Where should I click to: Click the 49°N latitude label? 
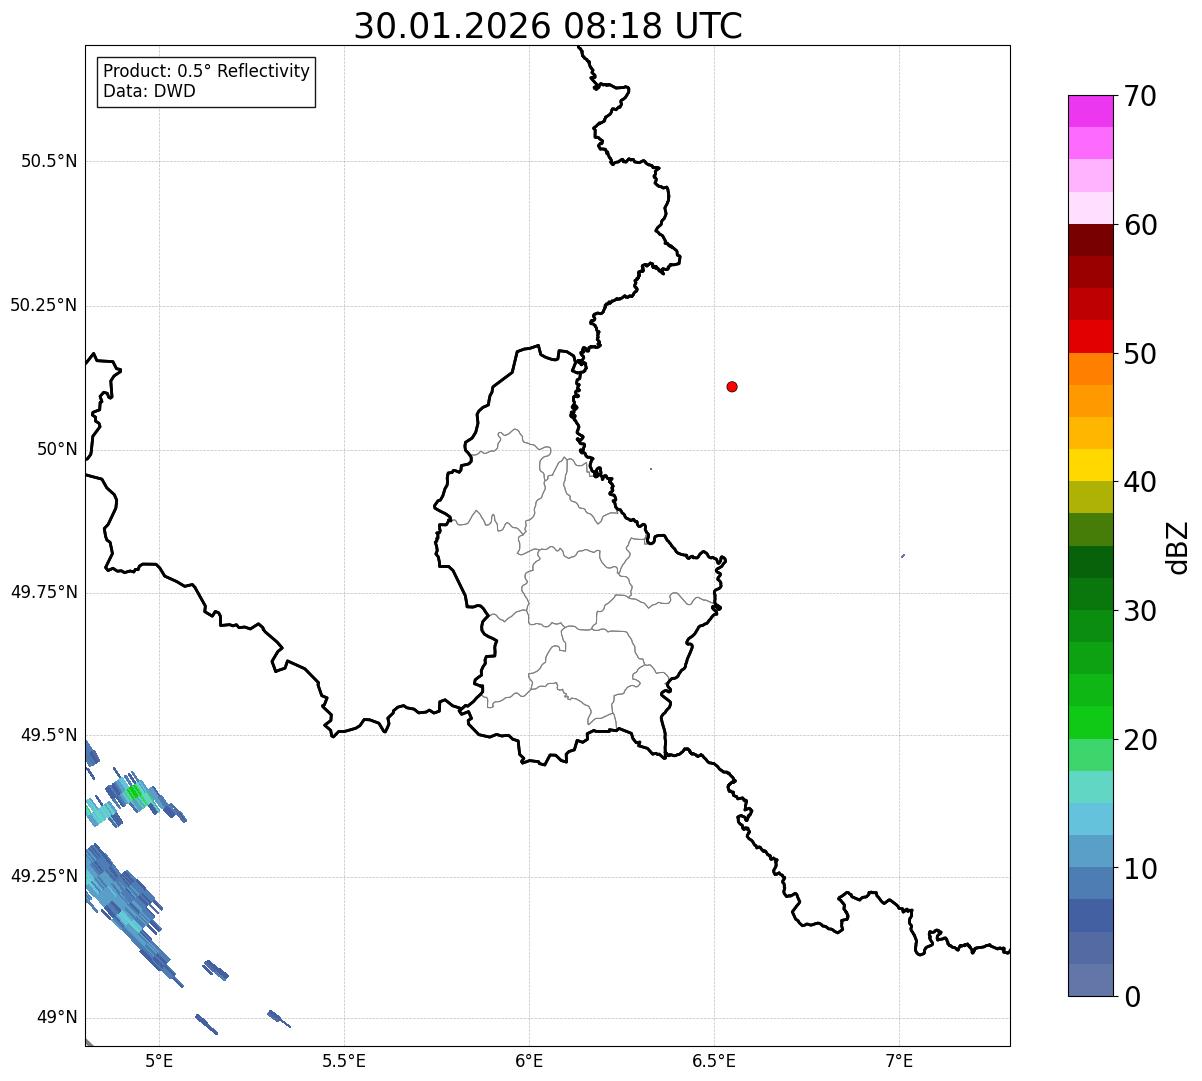coord(57,1017)
